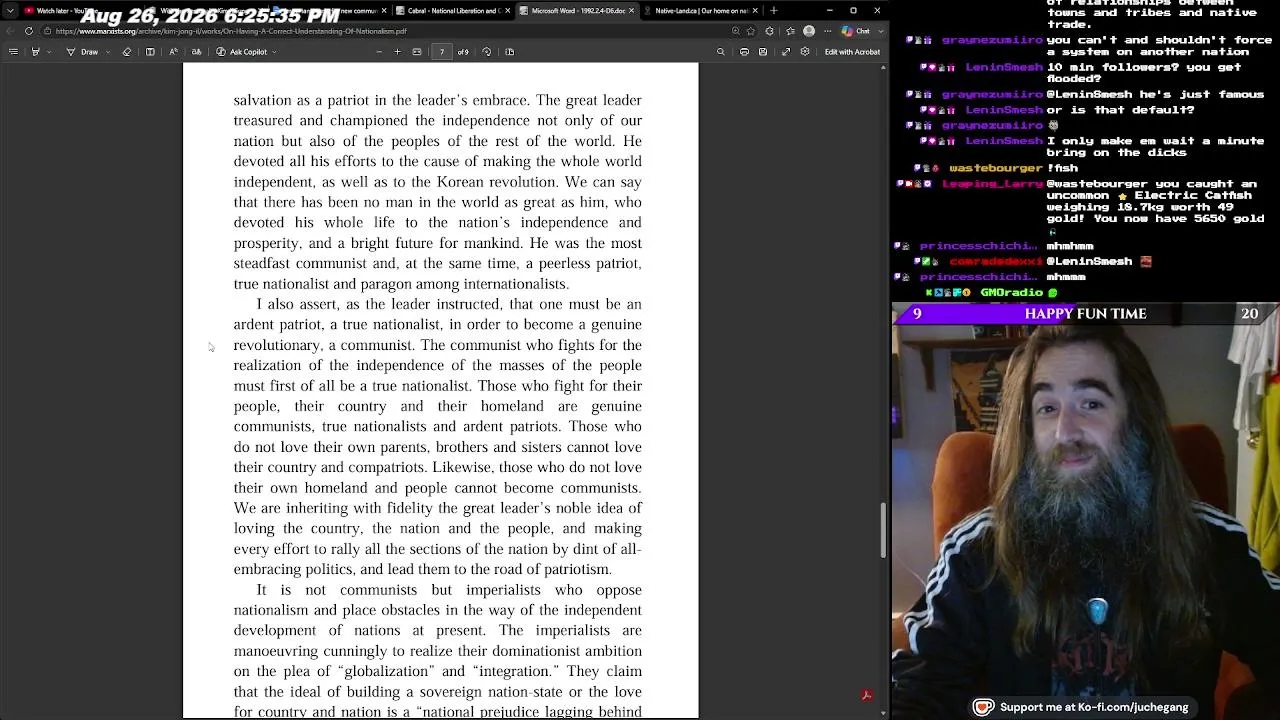Open Copilot Chat button
Image resolution: width=1280 pixels, height=720 pixels.
click(x=854, y=31)
